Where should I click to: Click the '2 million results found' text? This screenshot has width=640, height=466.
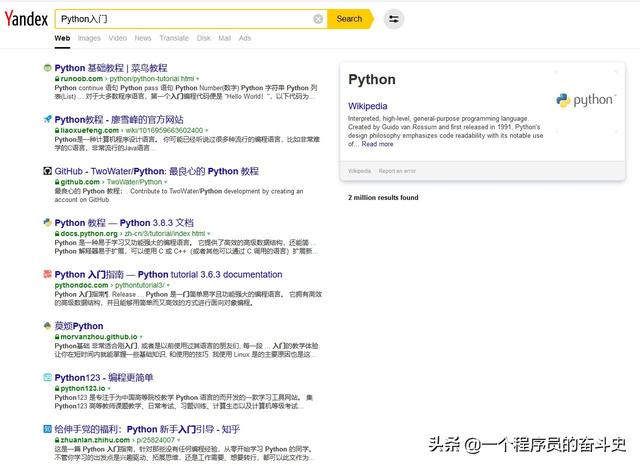[383, 197]
